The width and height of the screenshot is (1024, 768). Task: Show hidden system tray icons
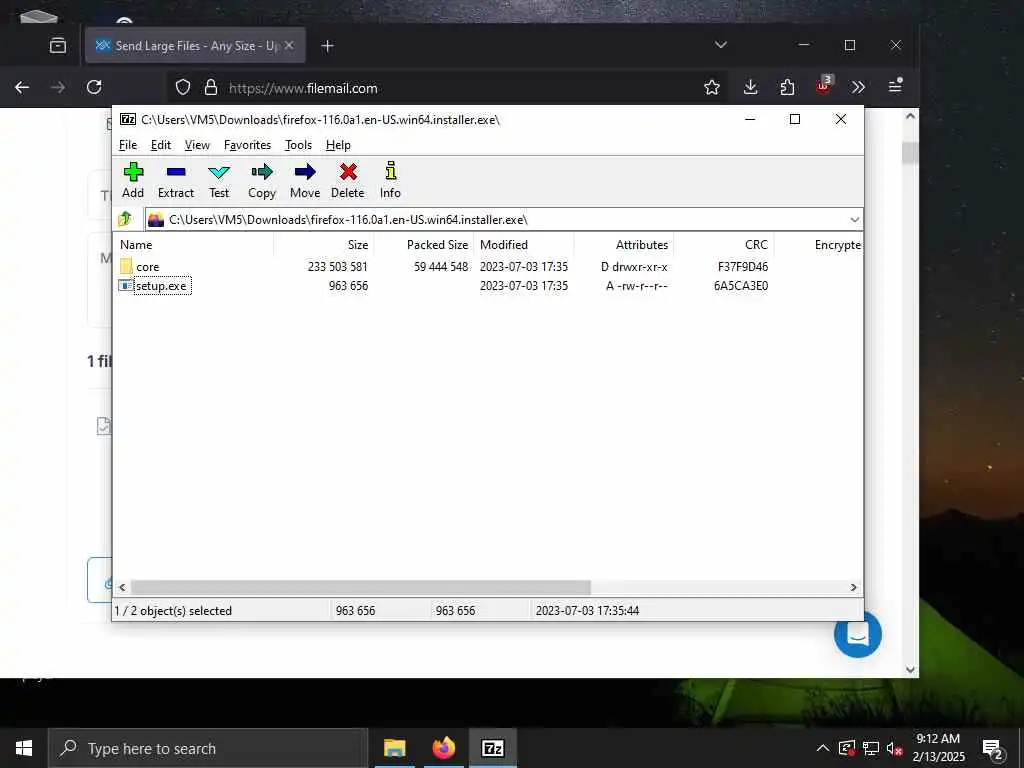pos(823,748)
